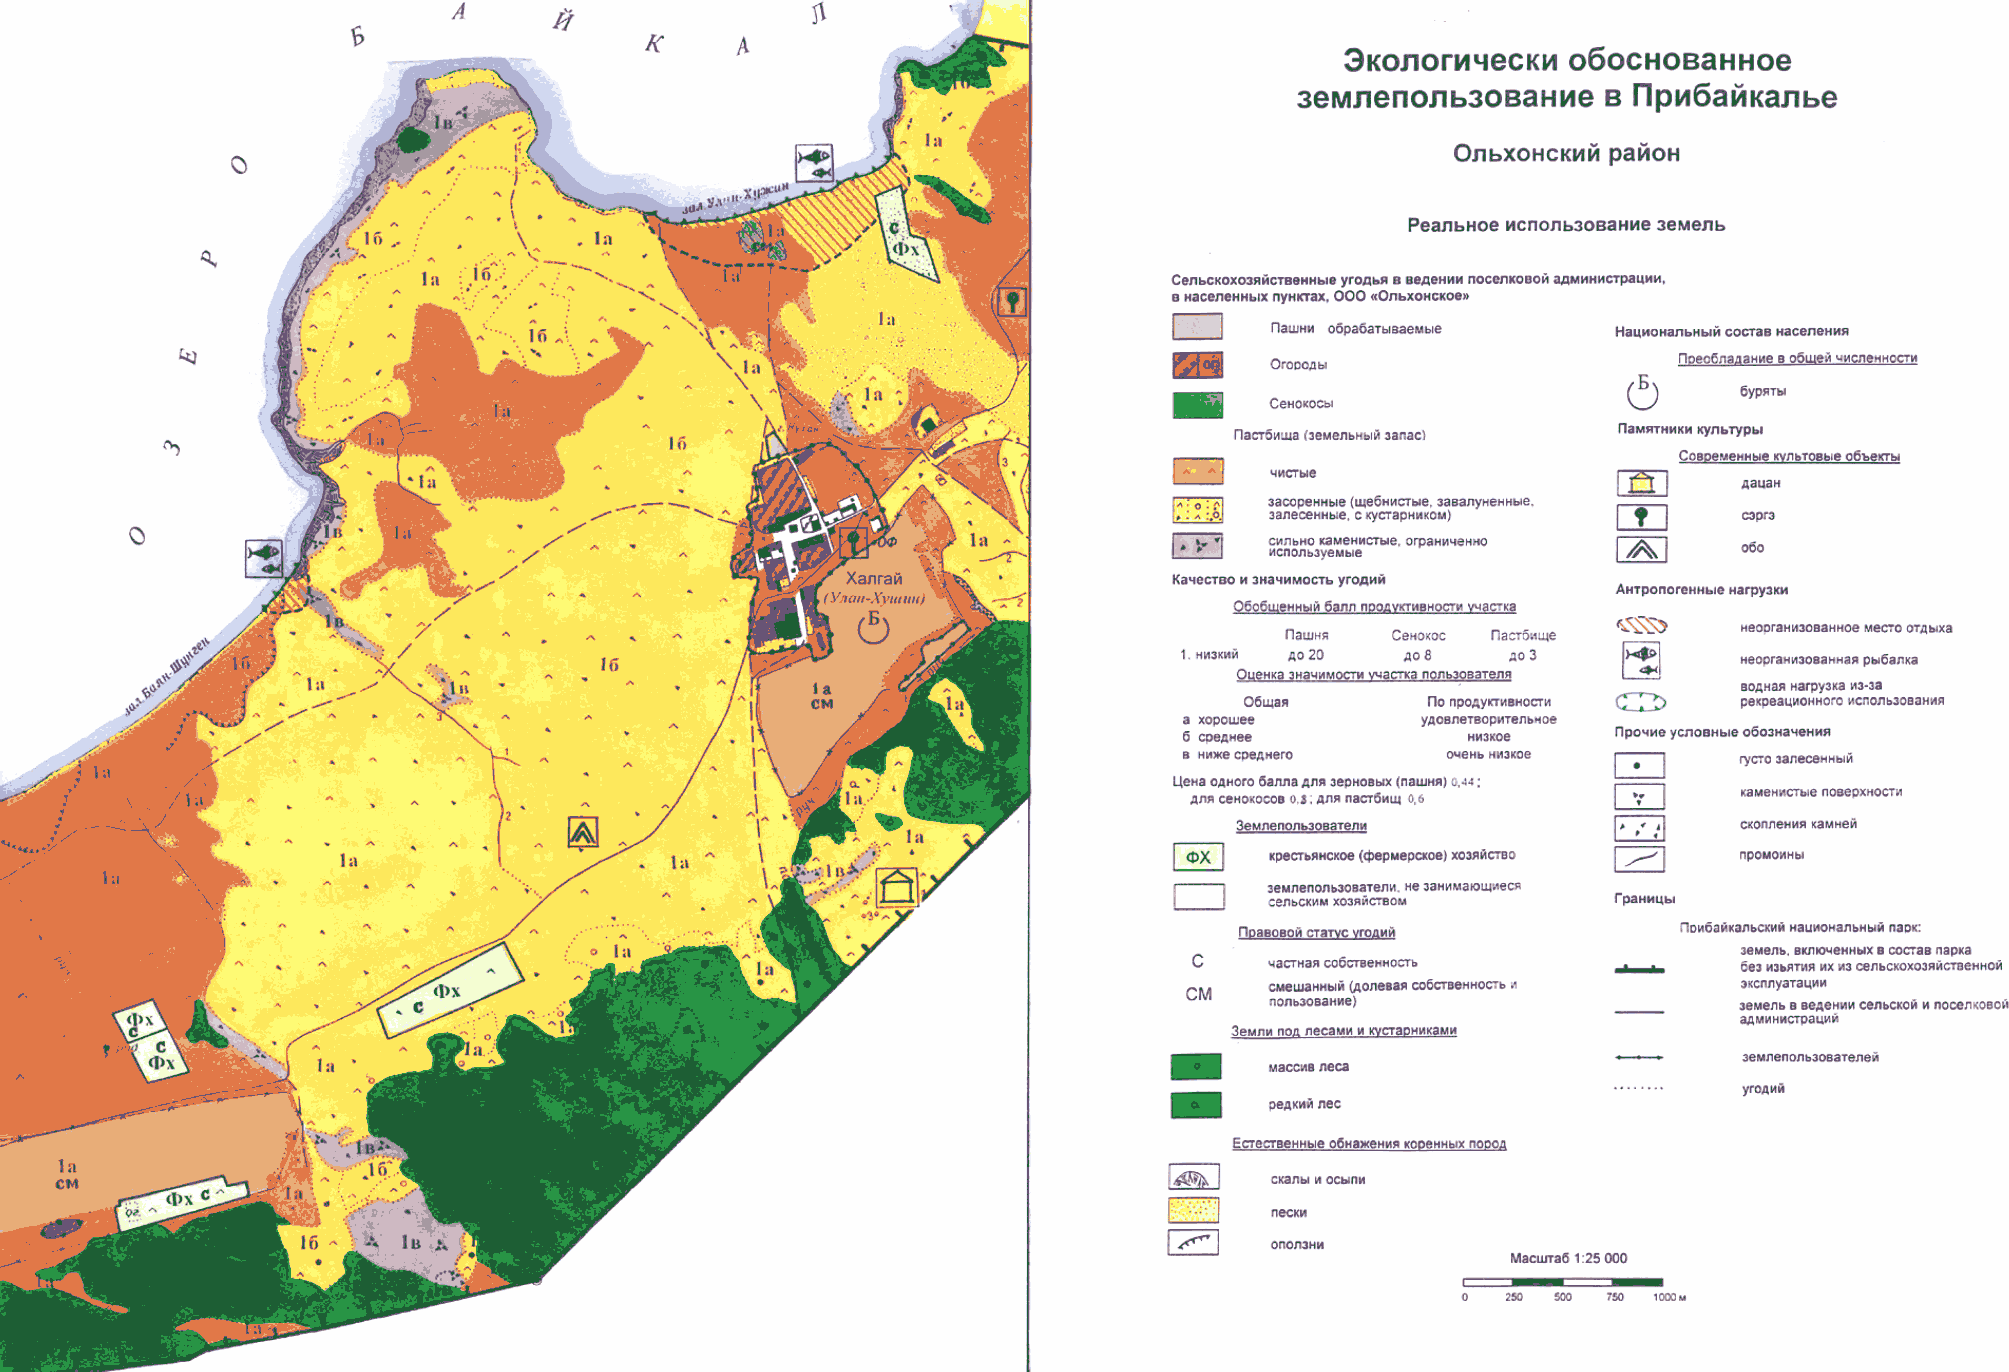The height and width of the screenshot is (1372, 2009).
Task: Click the underlined Естественные обнажения коренных пород heading
Action: point(1369,1144)
